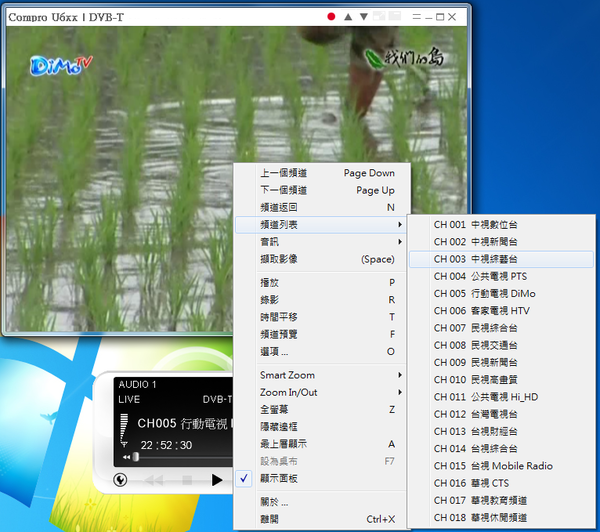Screen dimensions: 600x532
Task: Click the 22 : 52 : 30 time display
Action: coord(166,445)
